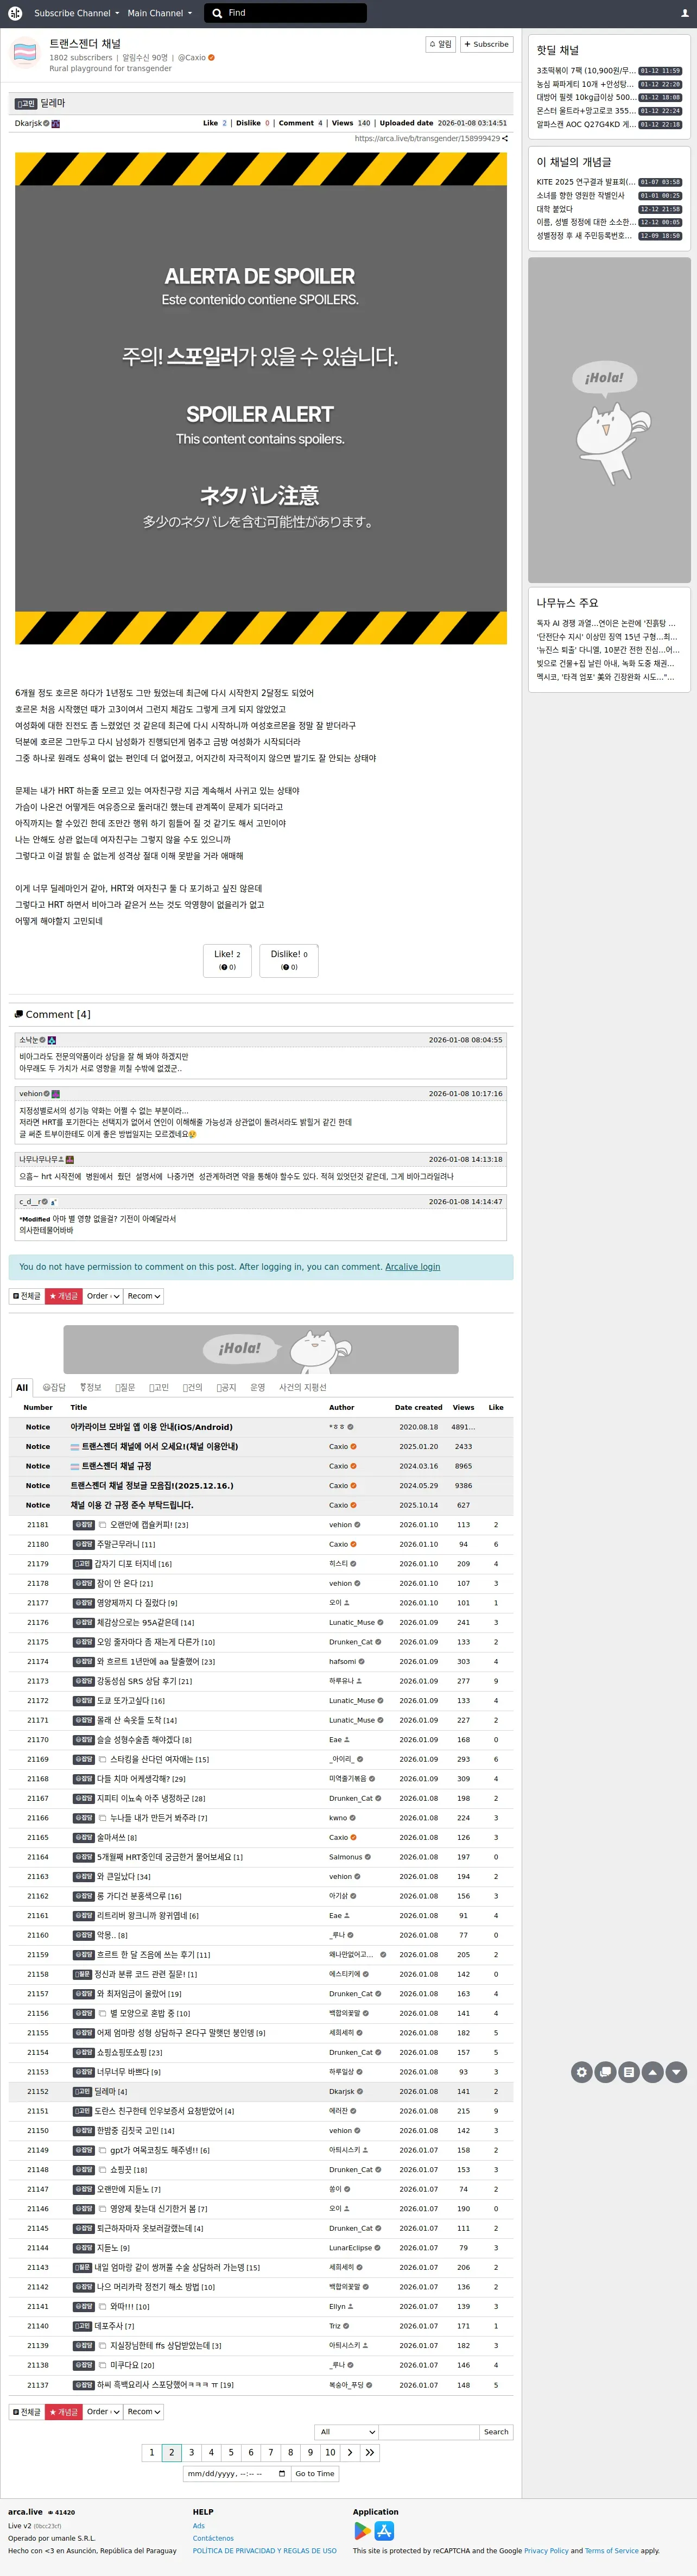Open the Ads help link
This screenshot has width=697, height=2576.
tap(199, 2526)
